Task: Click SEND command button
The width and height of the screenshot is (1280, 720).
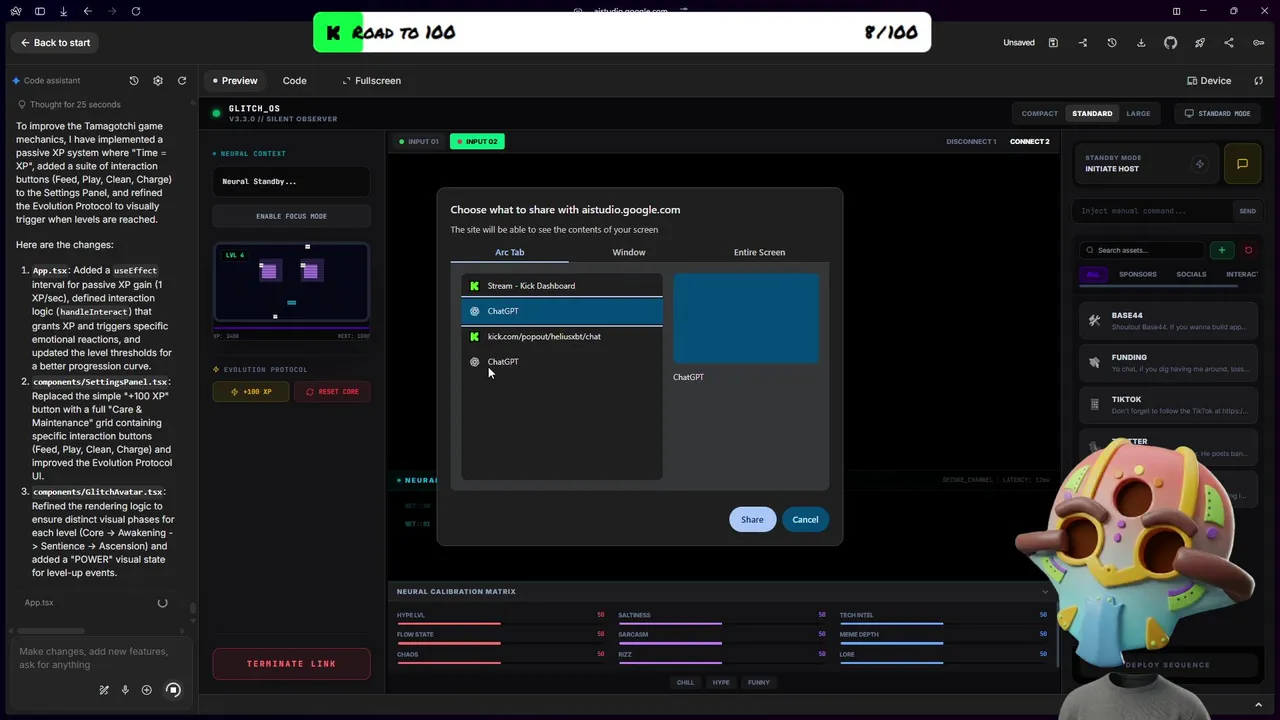Action: [x=1247, y=211]
